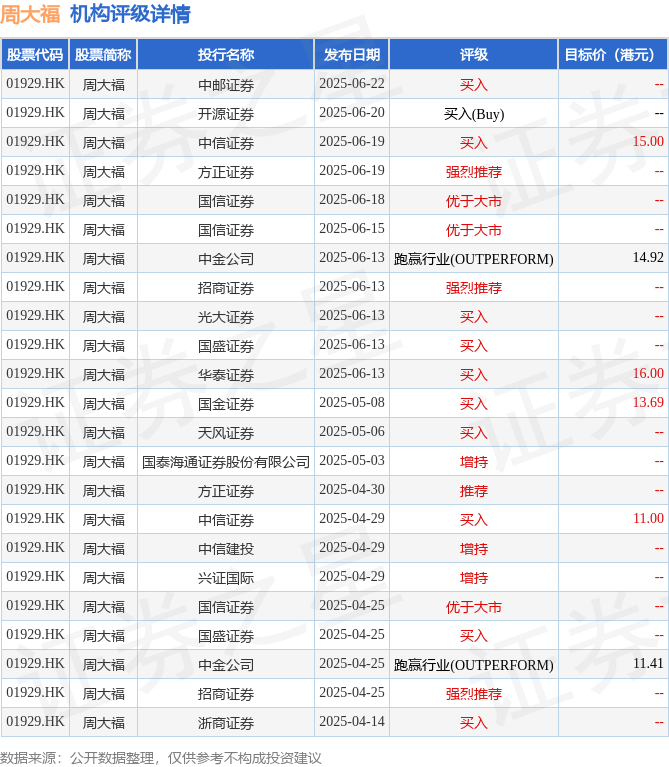
Task: Click the date 2025-05-08
Action: (352, 403)
